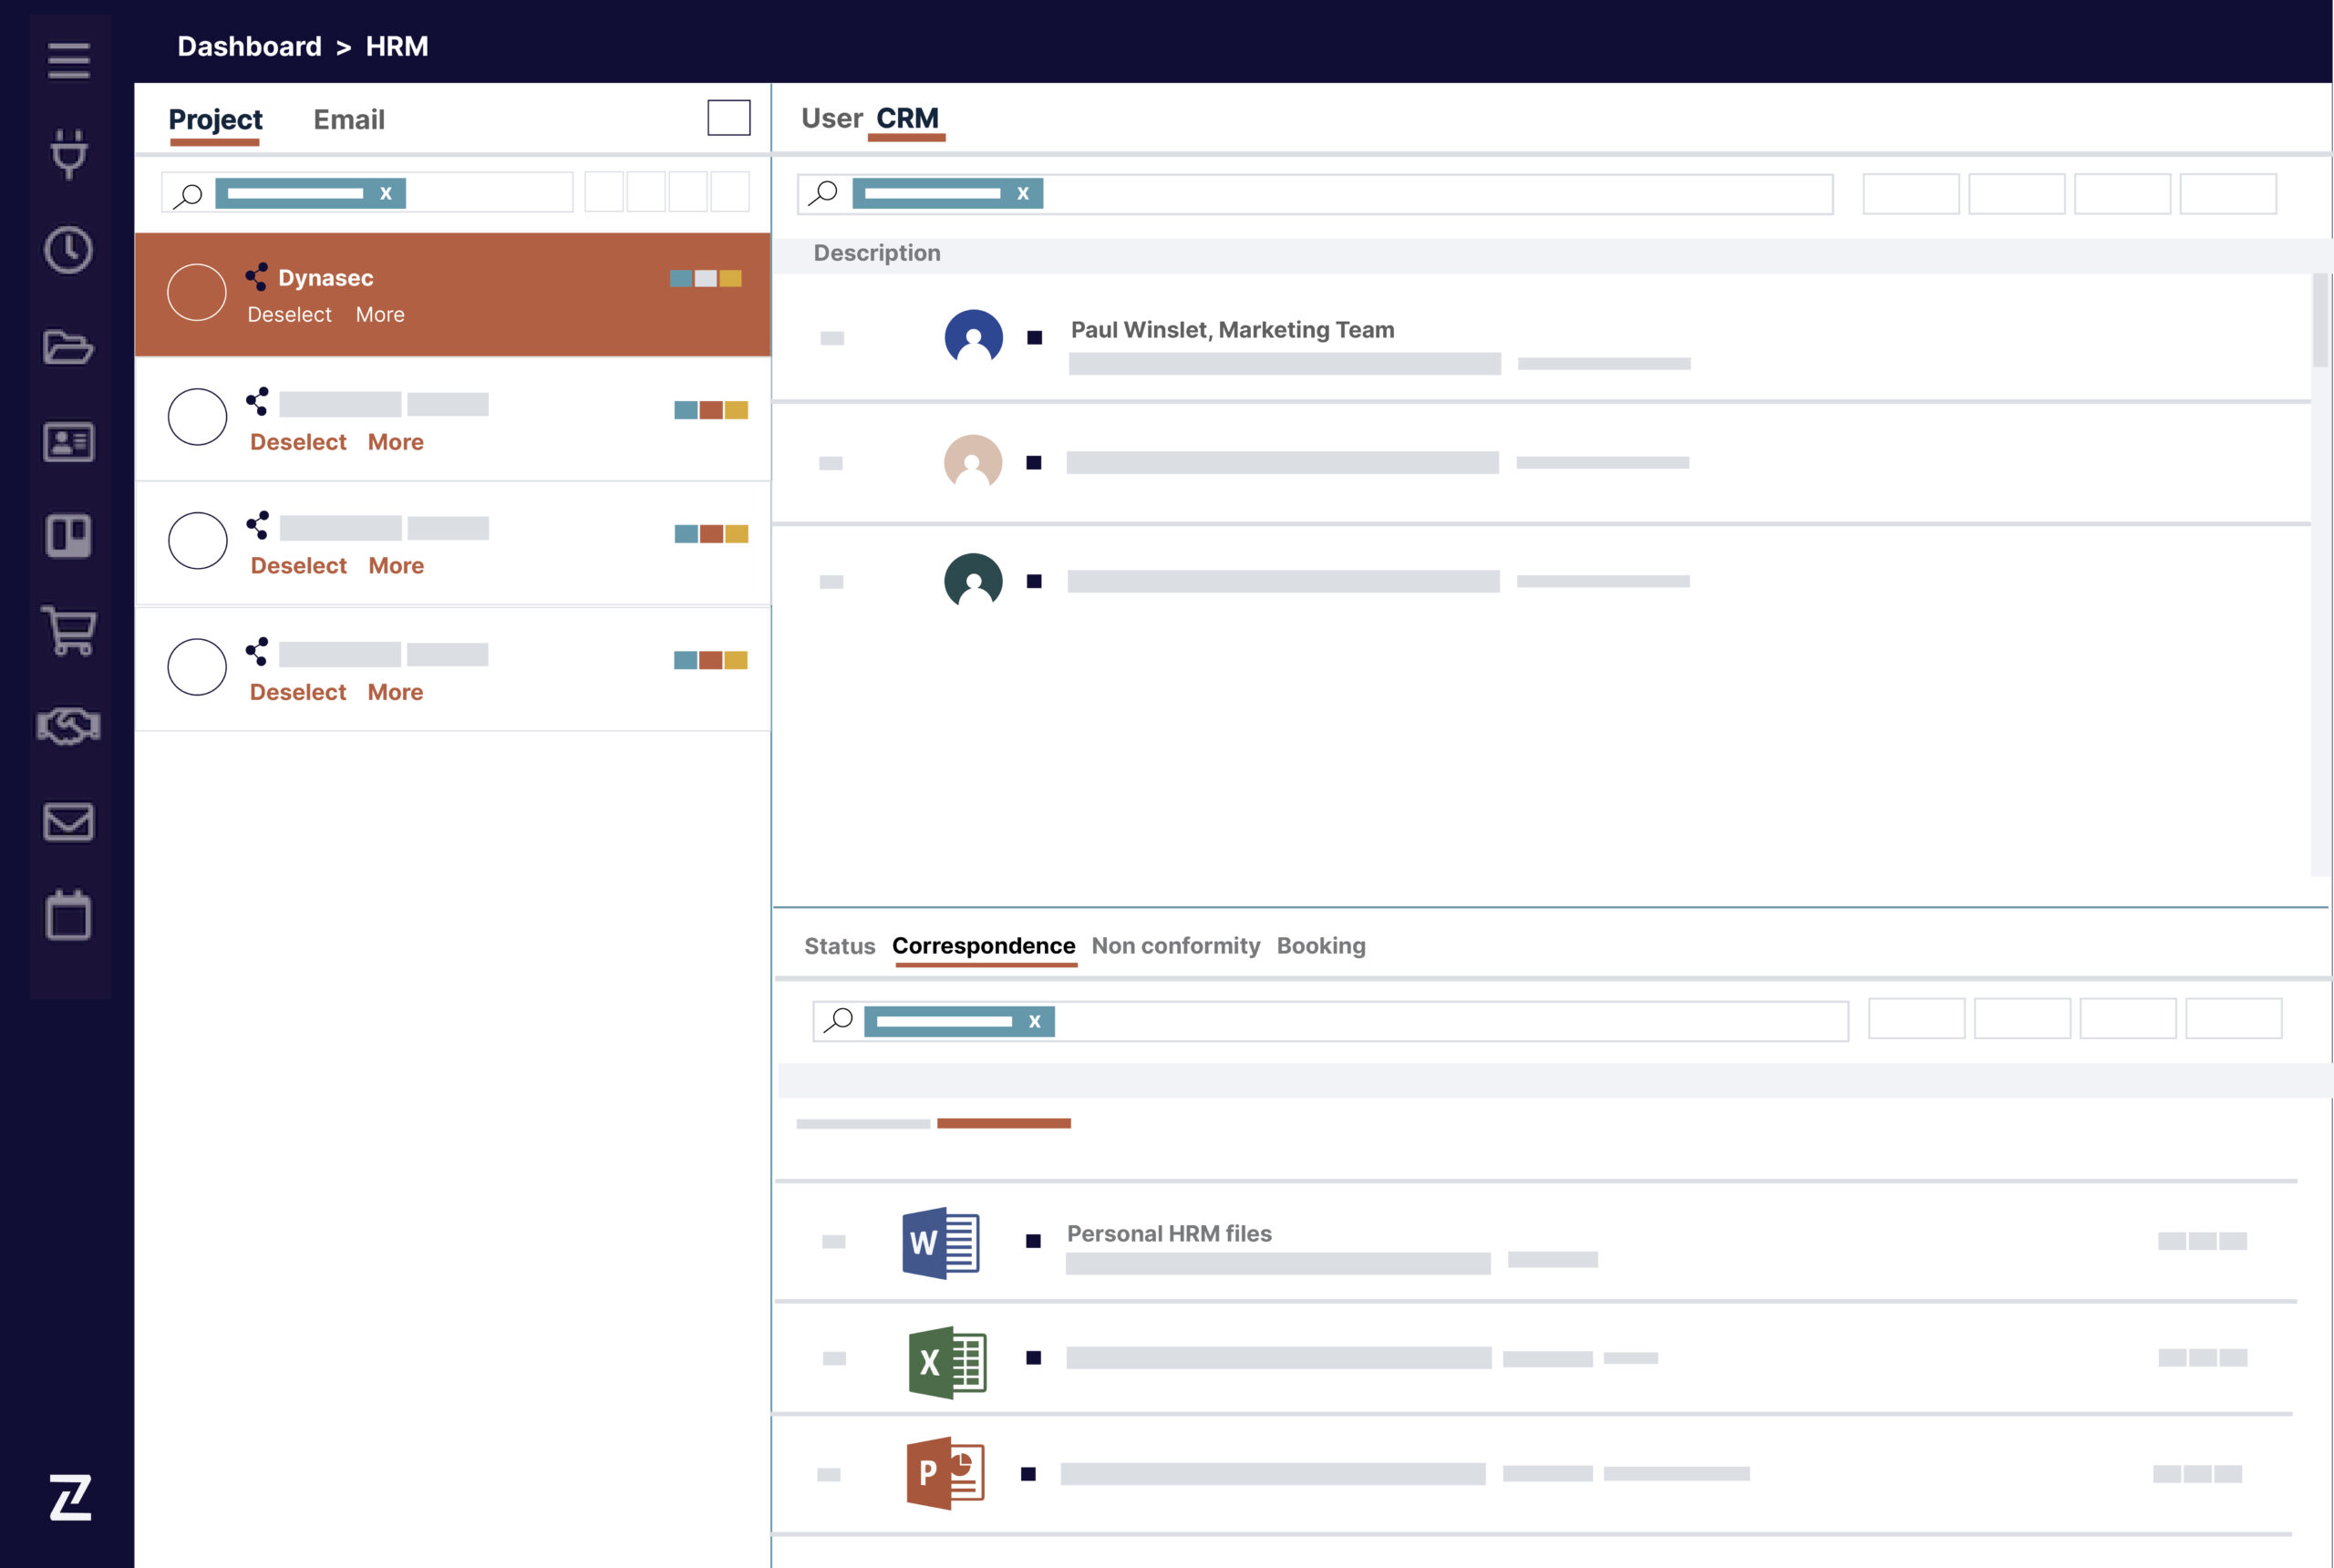Screen dimensions: 2334x1568
Task: Click the Z logo at the sidebar bottom
Action: pos(71,1497)
